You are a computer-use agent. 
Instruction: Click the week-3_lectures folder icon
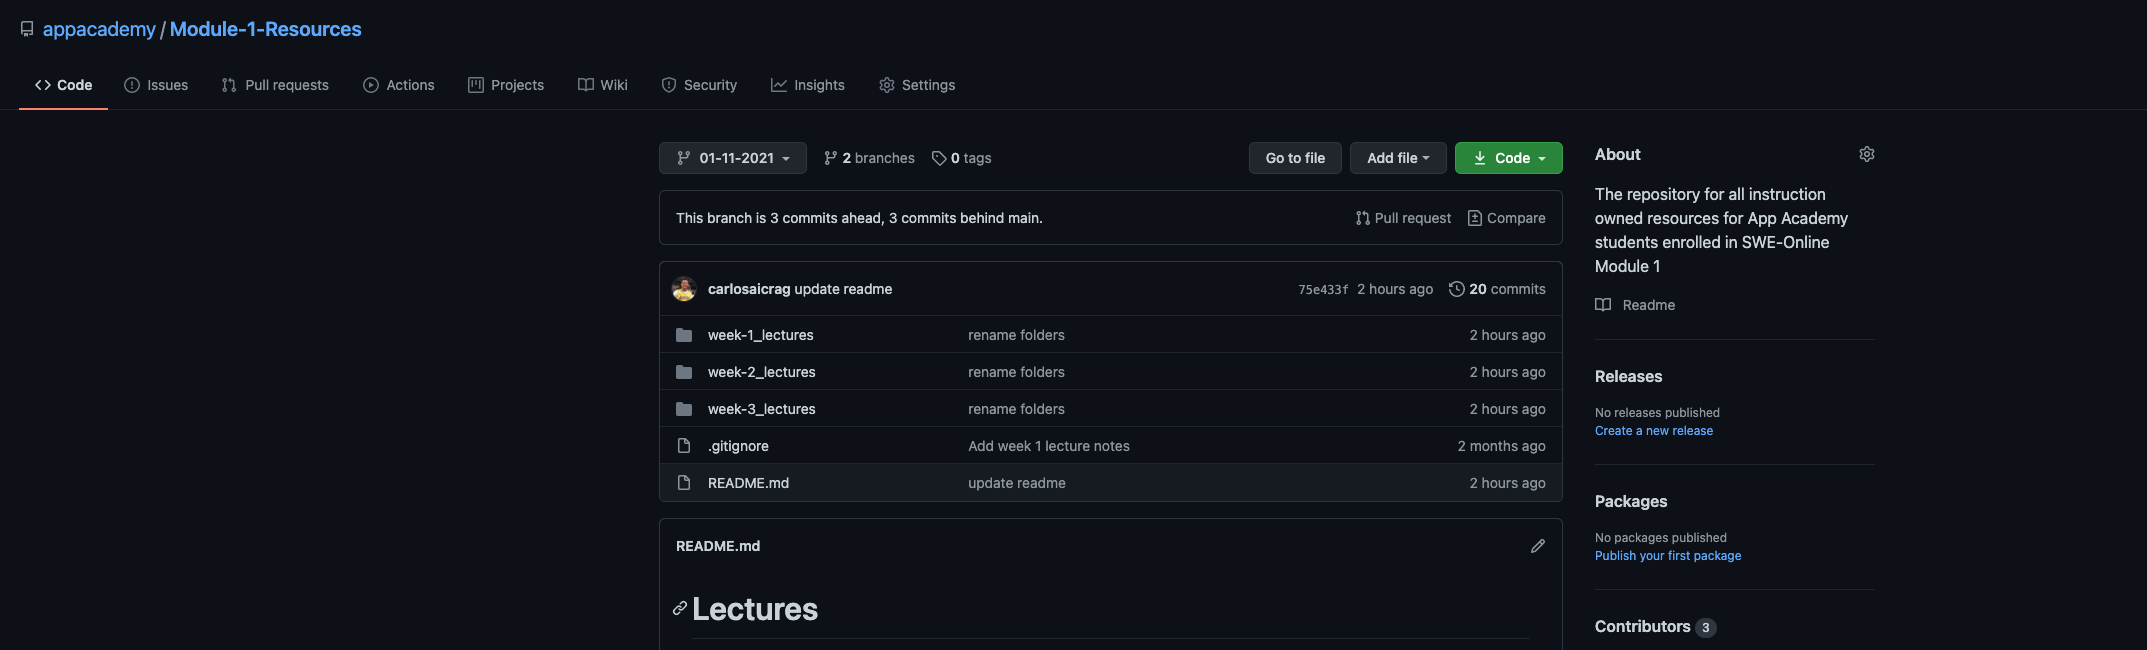pos(684,409)
